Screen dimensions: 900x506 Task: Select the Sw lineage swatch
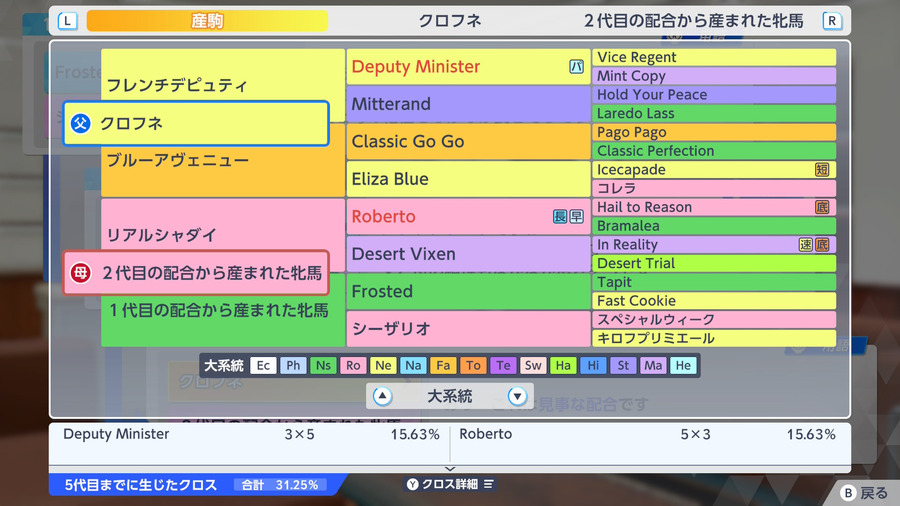(533, 365)
